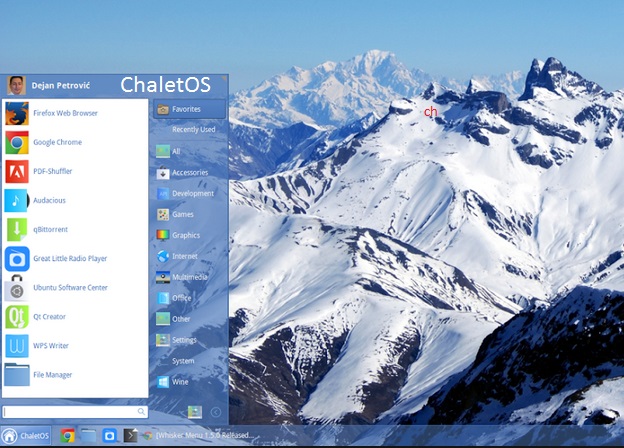624x448 pixels.
Task: Click the ChaletOS menu button on taskbar
Action: tap(26, 436)
